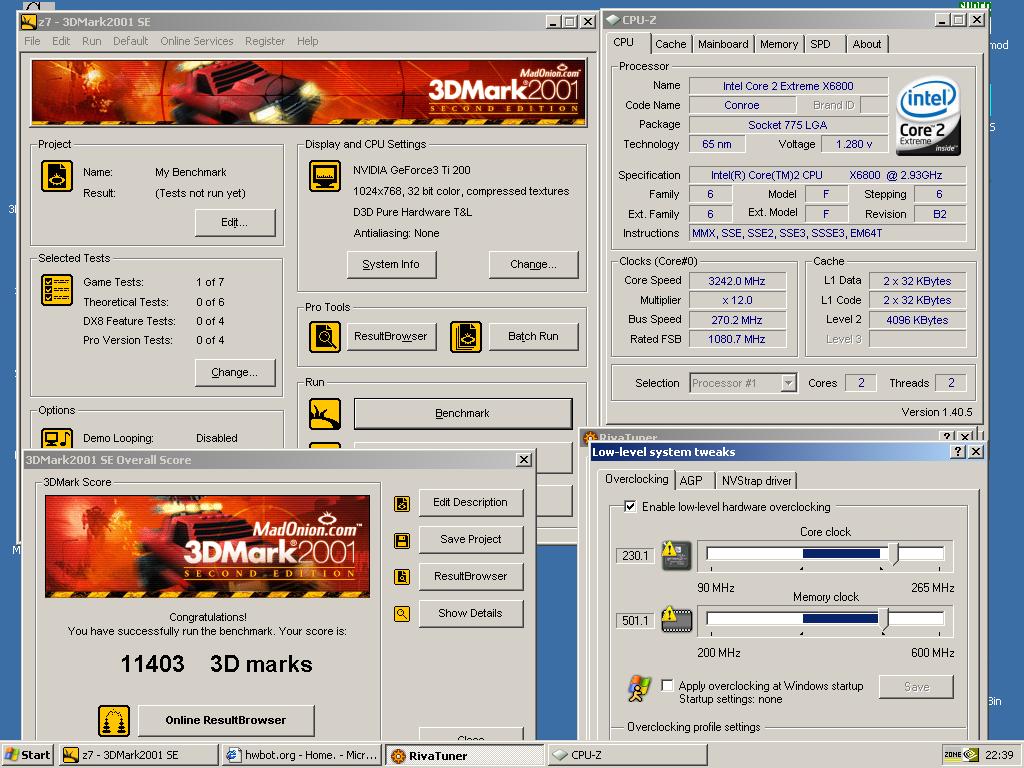
Task: Click the Edit Description icon in score dialog
Action: (402, 504)
